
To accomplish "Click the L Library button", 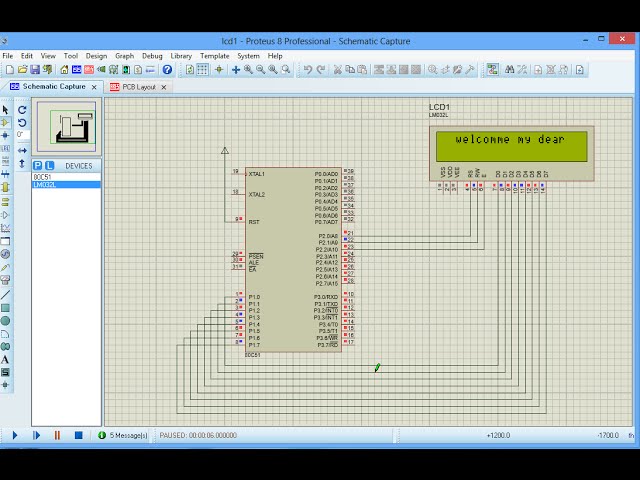I will [49, 165].
